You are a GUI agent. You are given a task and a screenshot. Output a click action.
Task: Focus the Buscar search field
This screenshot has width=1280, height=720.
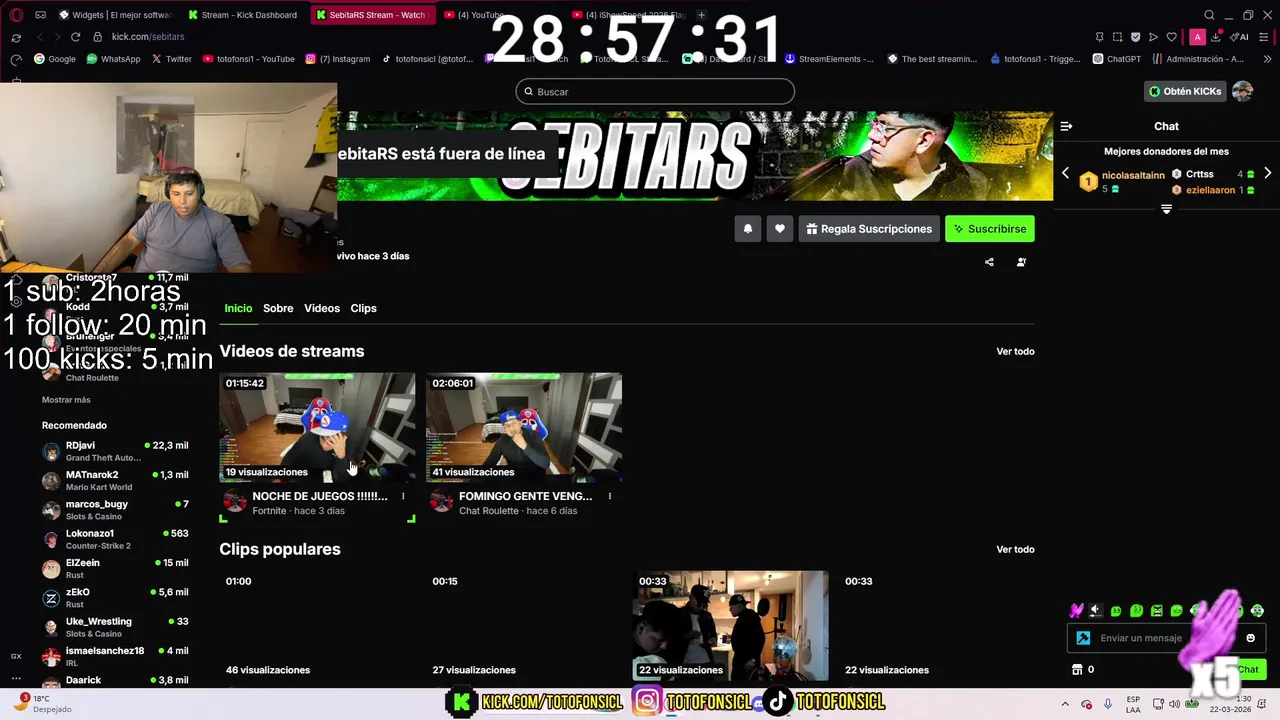tap(655, 92)
